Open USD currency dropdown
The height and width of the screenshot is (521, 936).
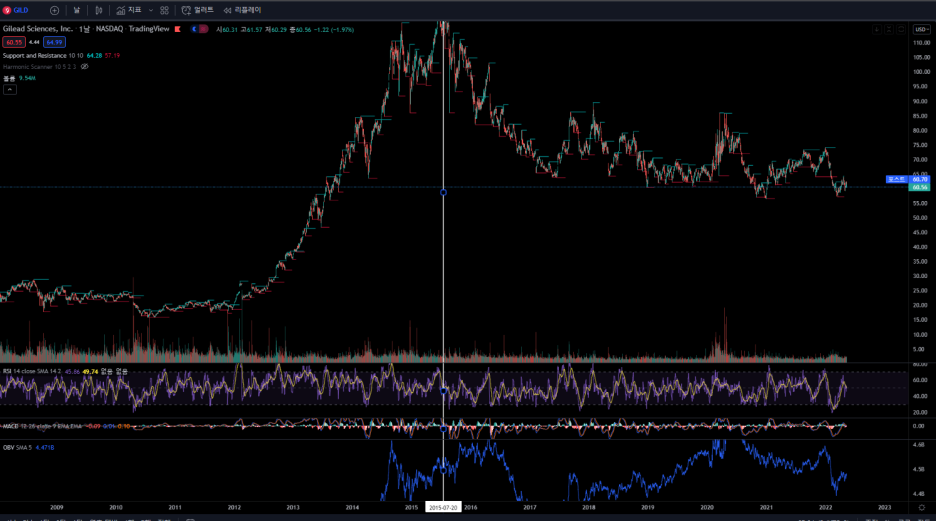pyautogui.click(x=922, y=29)
